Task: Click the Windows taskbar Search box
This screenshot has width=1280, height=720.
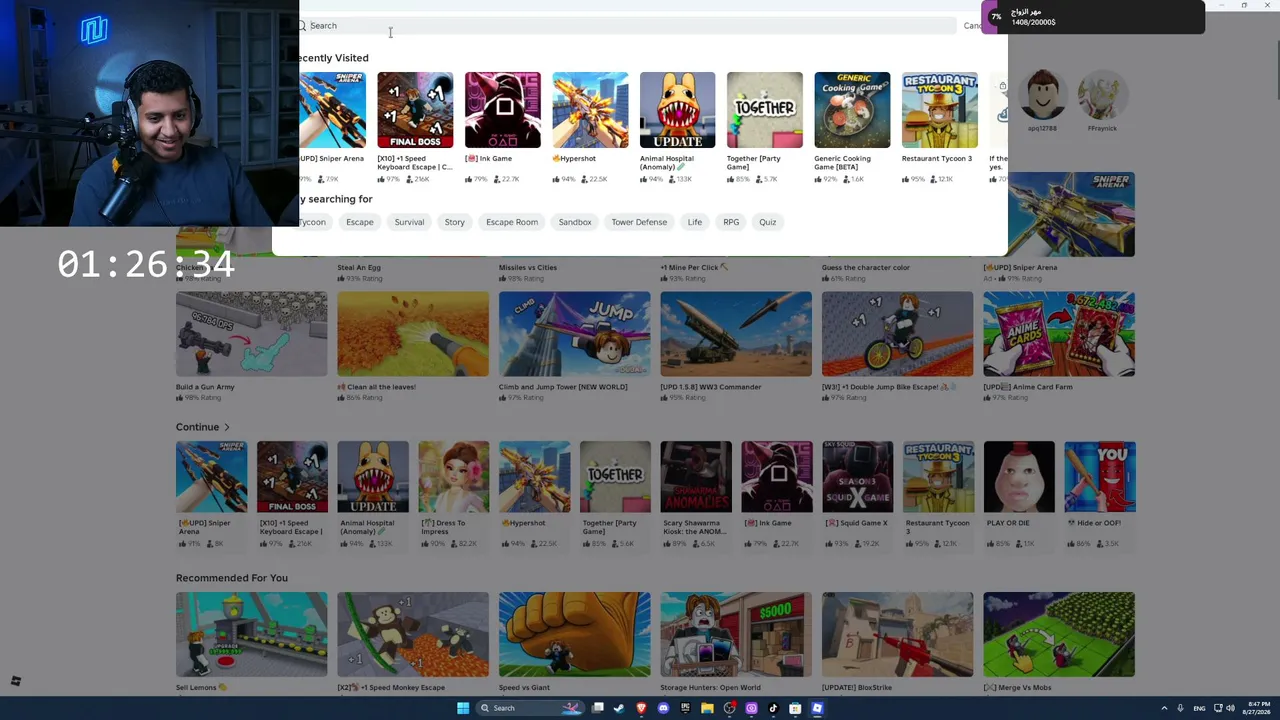Action: click(530, 708)
